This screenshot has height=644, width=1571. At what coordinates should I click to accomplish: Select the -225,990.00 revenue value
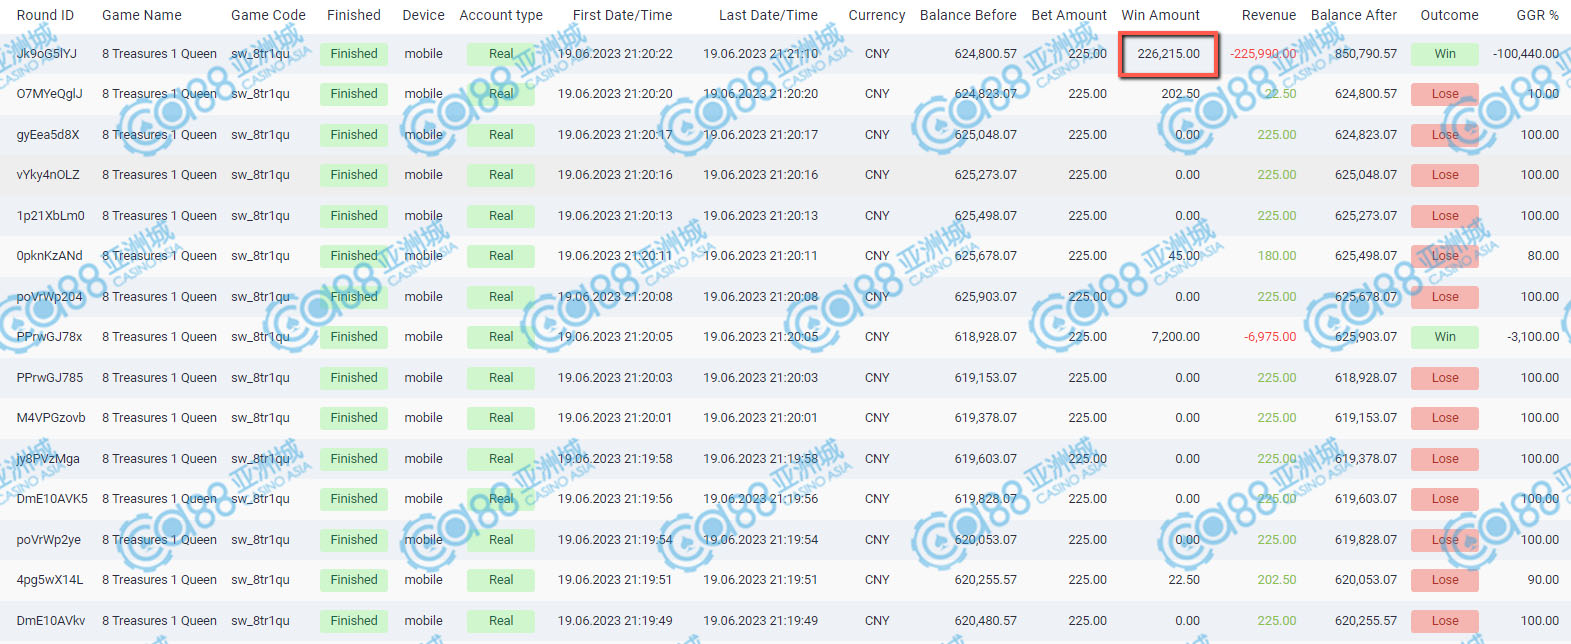point(1263,54)
